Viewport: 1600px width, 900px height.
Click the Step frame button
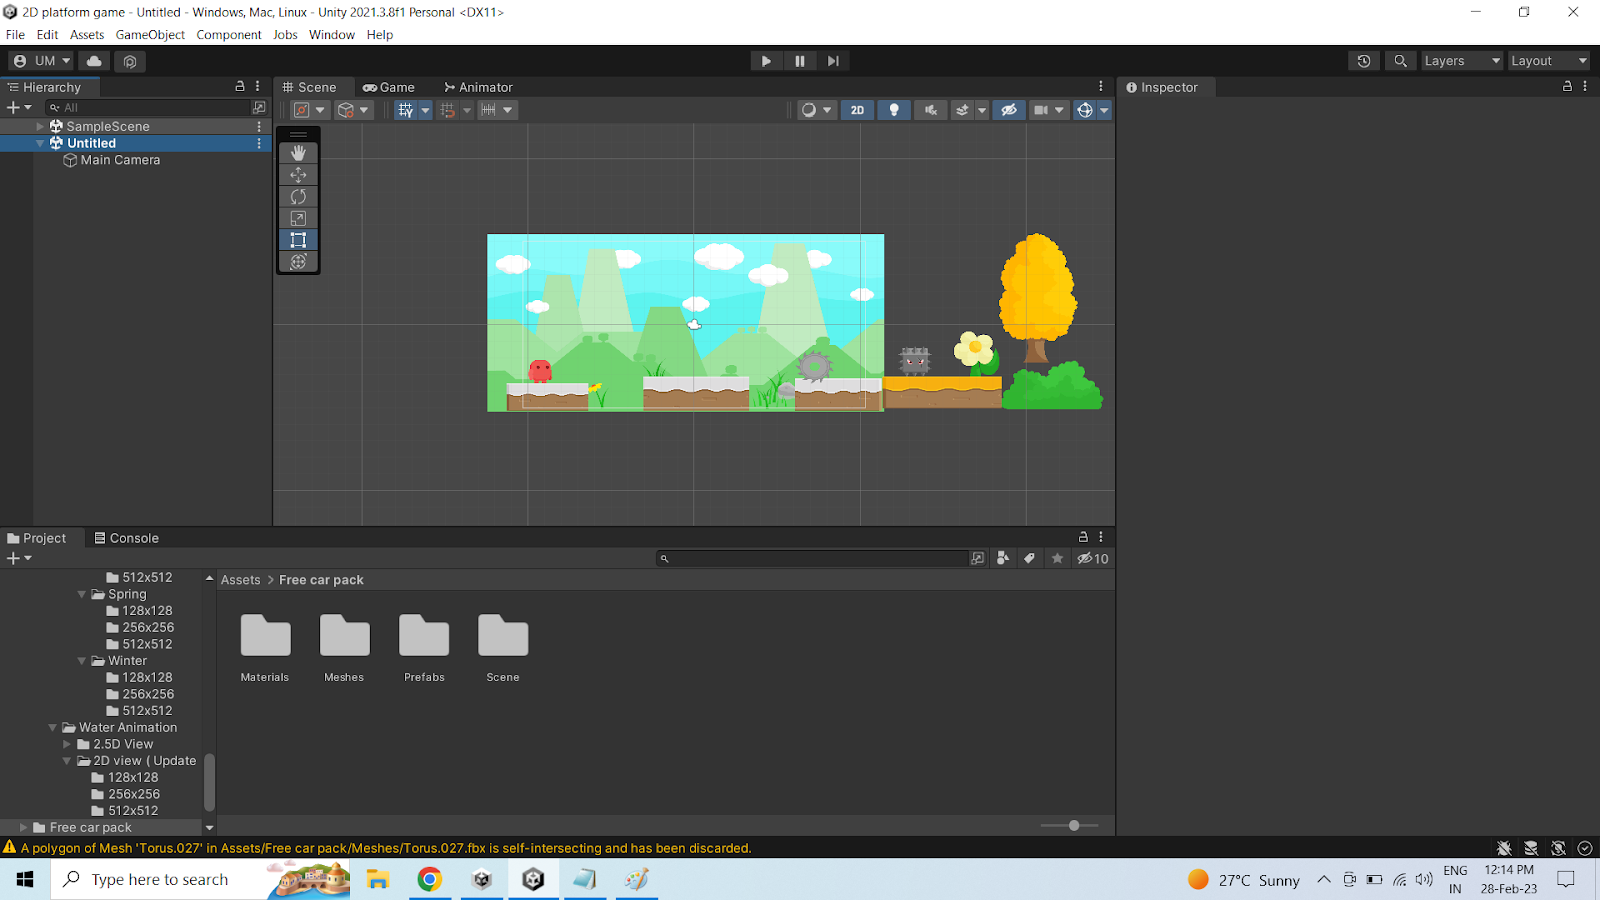point(833,61)
